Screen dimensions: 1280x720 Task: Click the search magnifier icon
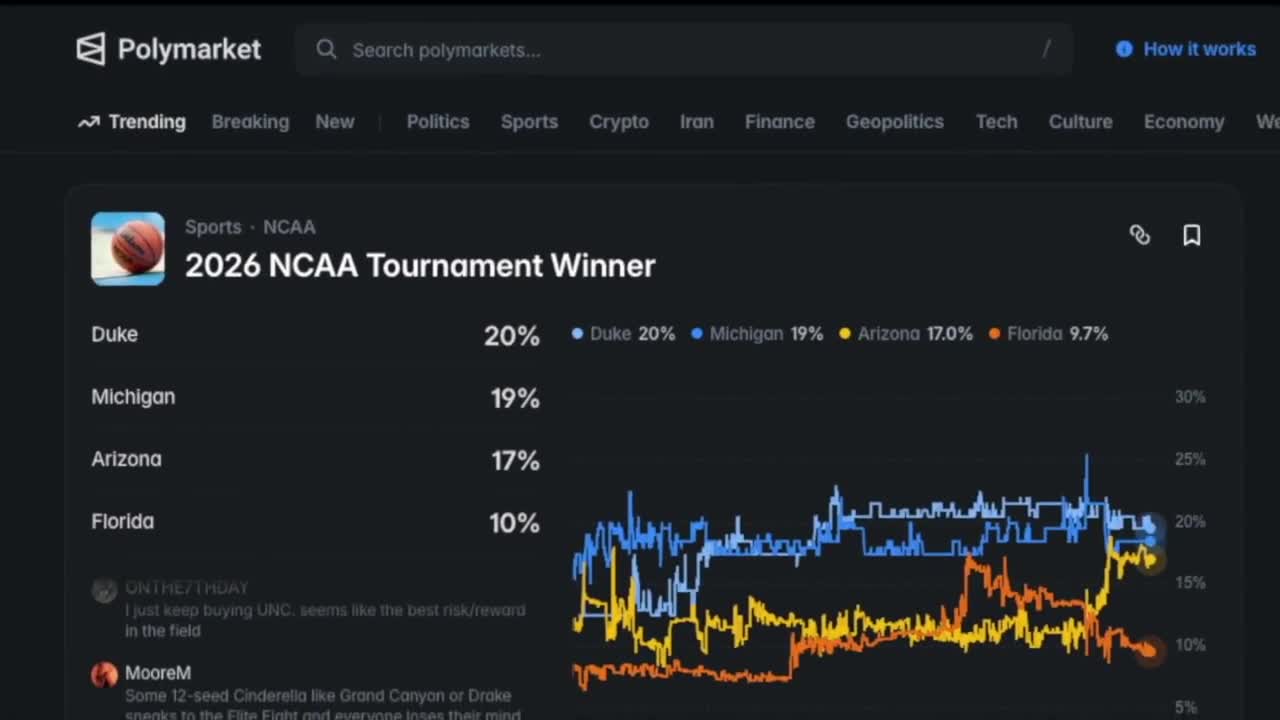coord(326,49)
